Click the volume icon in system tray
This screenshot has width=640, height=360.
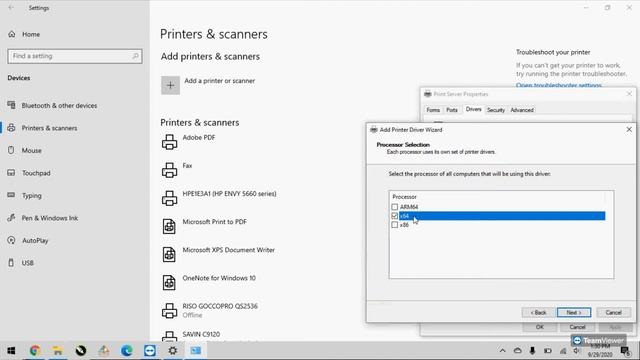click(576, 351)
